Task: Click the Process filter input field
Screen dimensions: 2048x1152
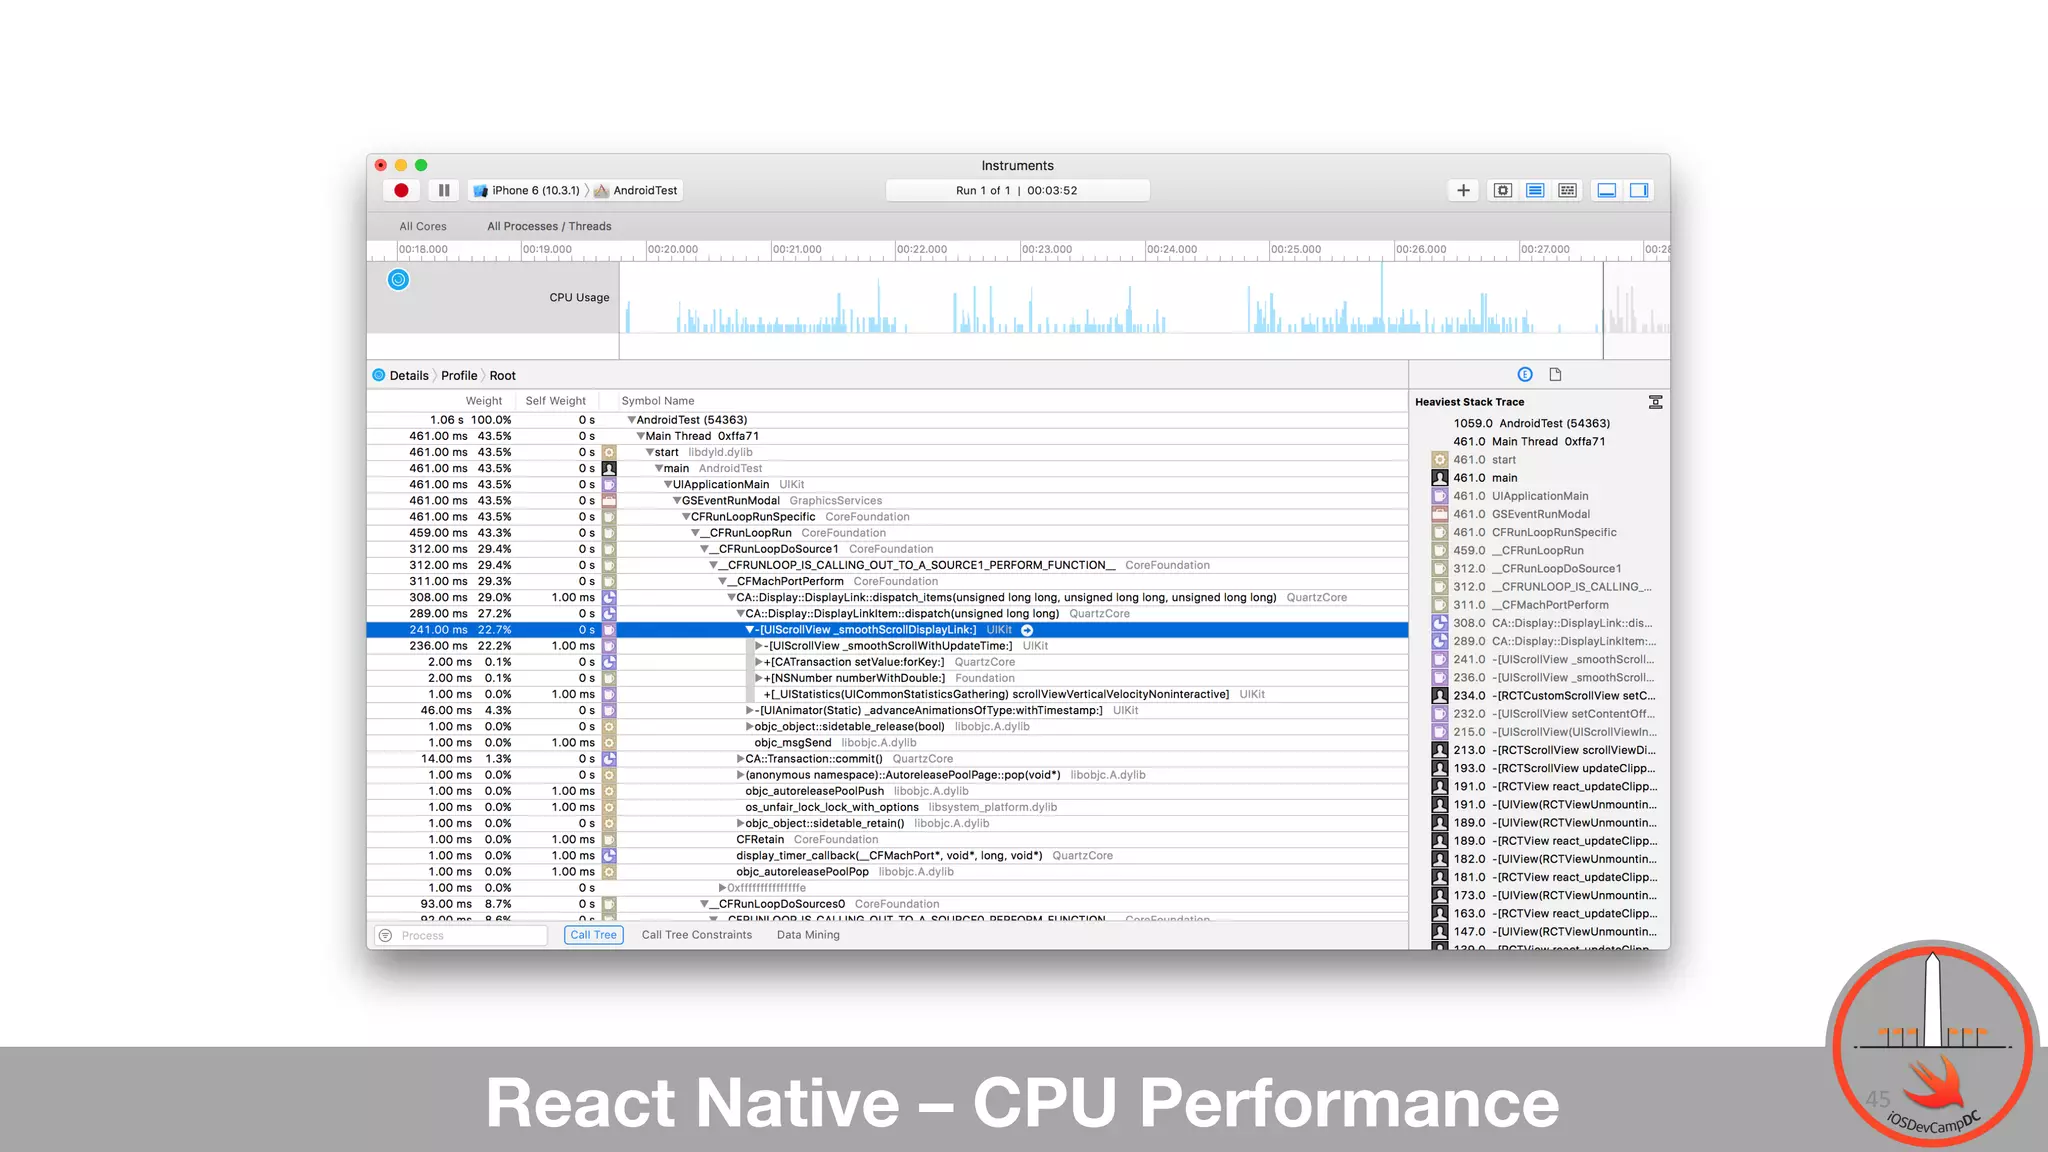Action: (461, 935)
